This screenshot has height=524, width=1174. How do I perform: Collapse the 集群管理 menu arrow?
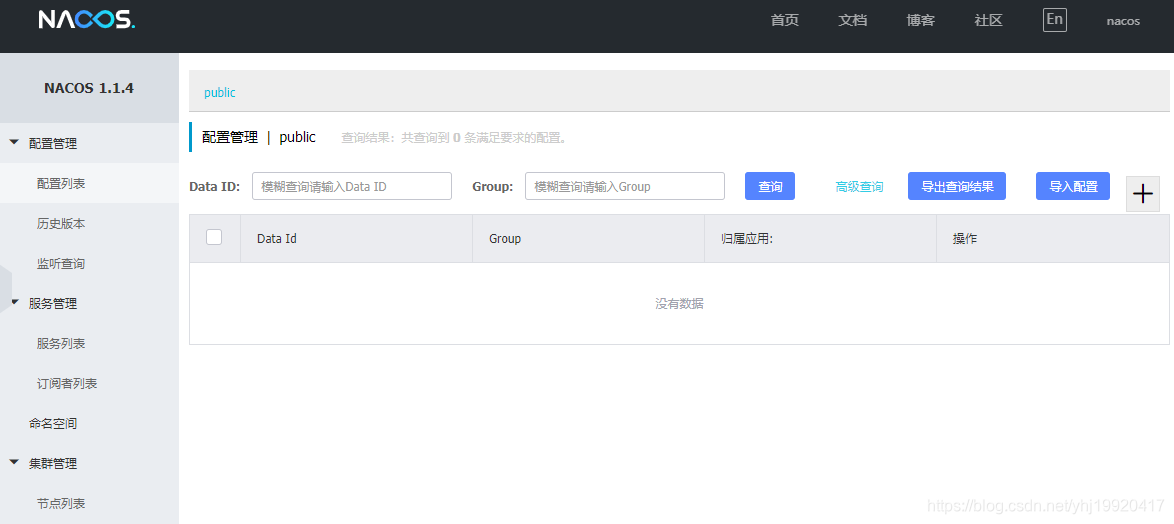(x=13, y=463)
